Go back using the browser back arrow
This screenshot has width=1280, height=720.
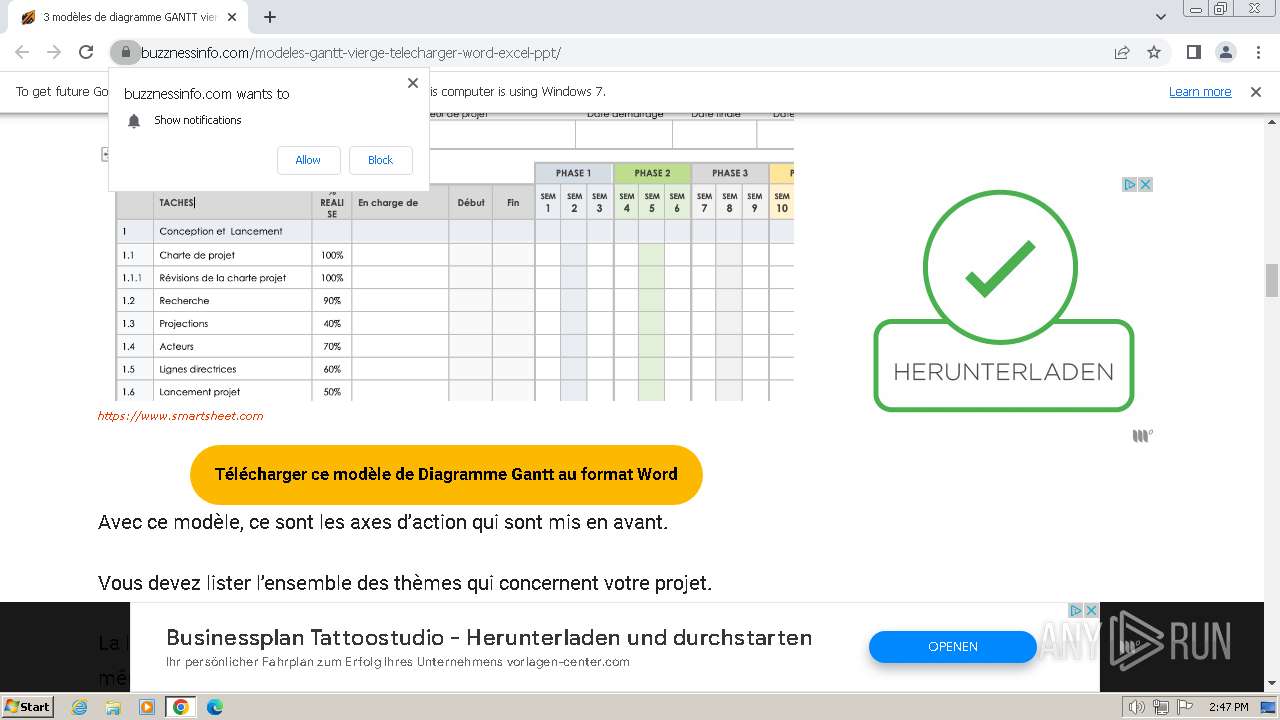22,52
